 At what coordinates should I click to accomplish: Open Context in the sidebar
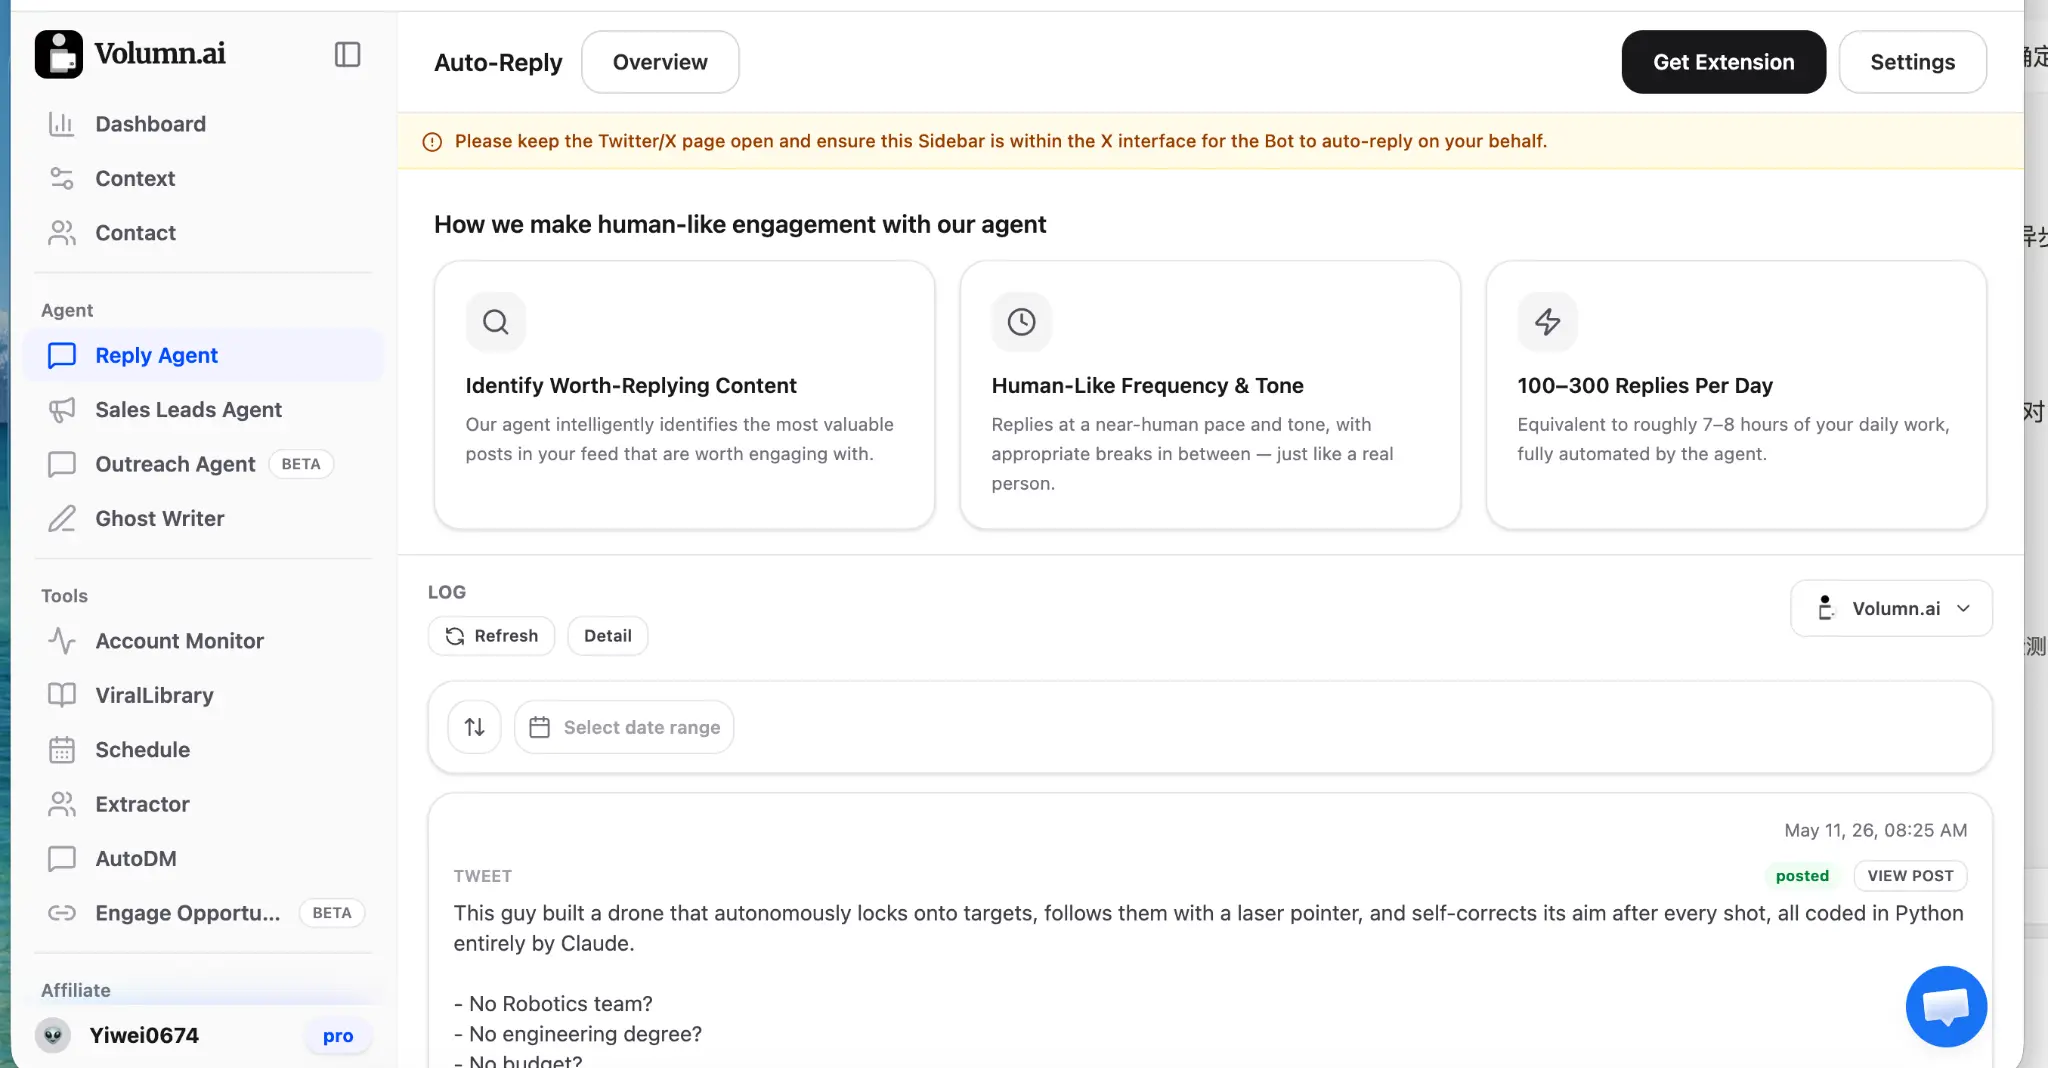[203, 178]
